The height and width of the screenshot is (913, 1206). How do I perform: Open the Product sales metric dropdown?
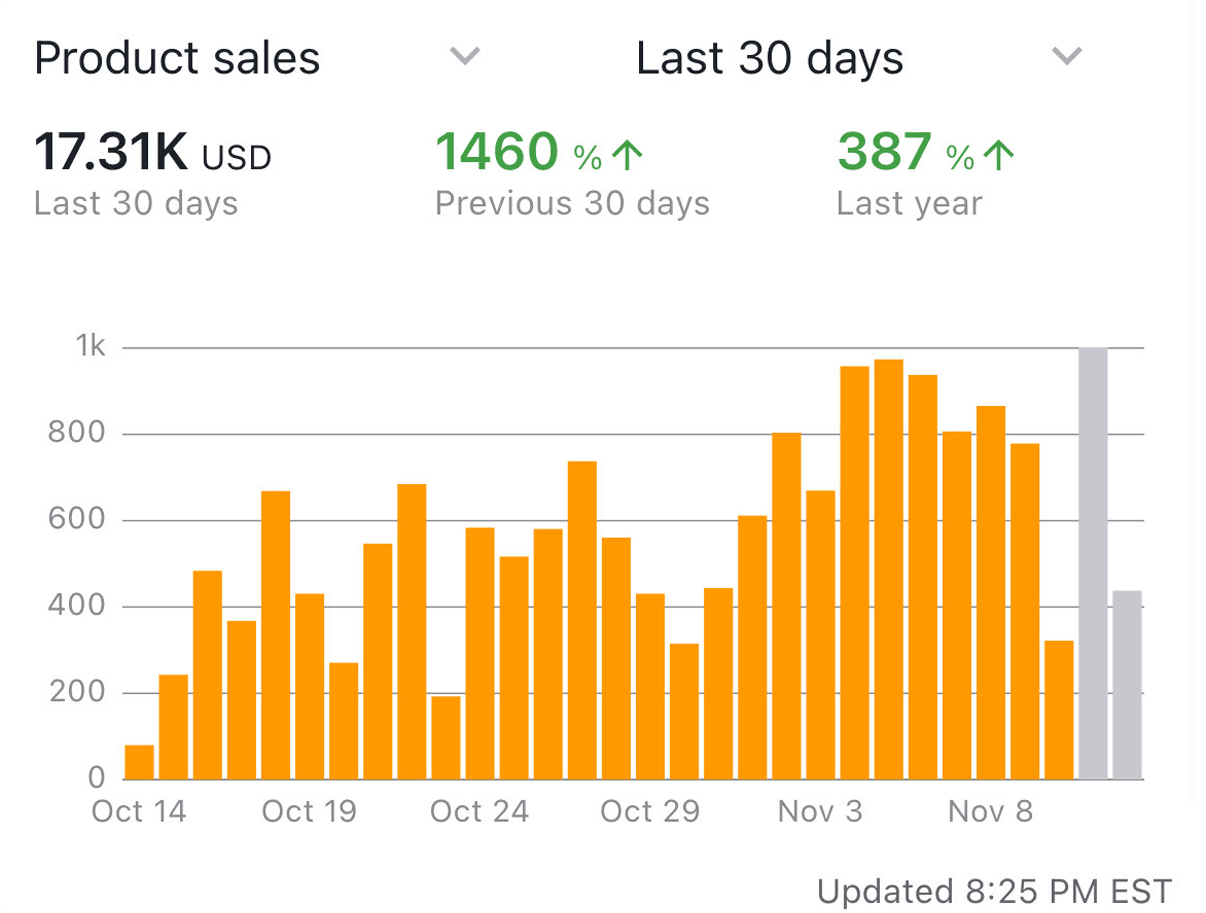(177, 59)
